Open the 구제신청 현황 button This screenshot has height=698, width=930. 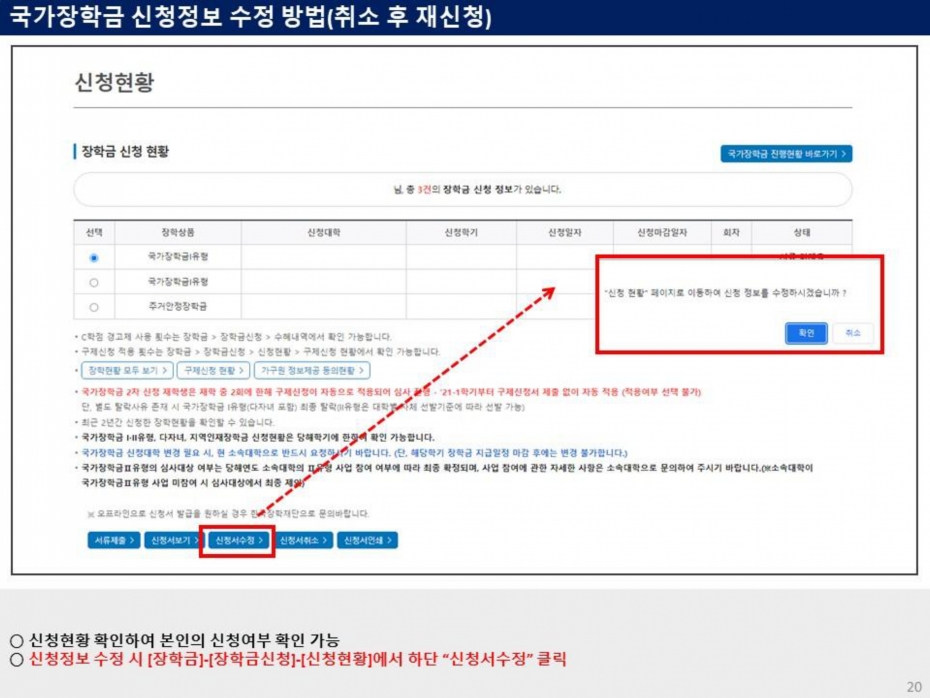click(x=209, y=370)
